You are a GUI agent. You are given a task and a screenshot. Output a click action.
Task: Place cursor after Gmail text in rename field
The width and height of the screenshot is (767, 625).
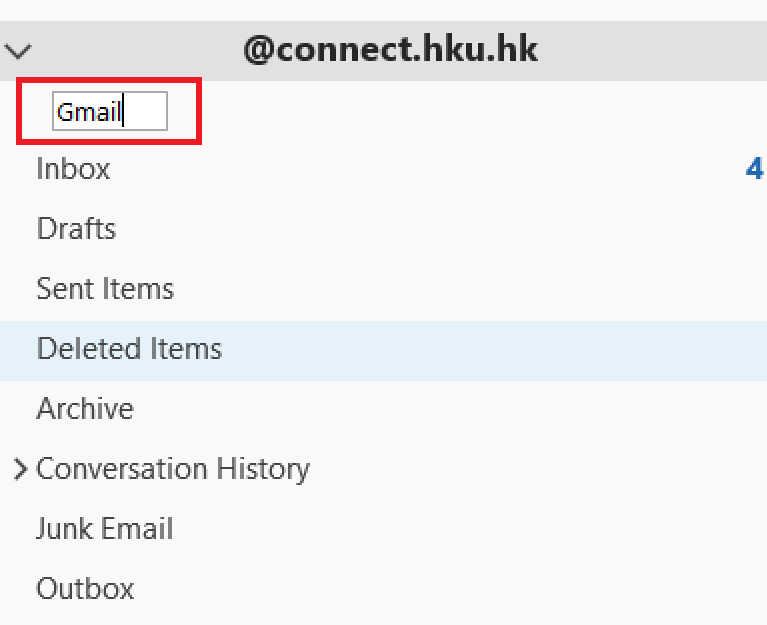click(123, 112)
